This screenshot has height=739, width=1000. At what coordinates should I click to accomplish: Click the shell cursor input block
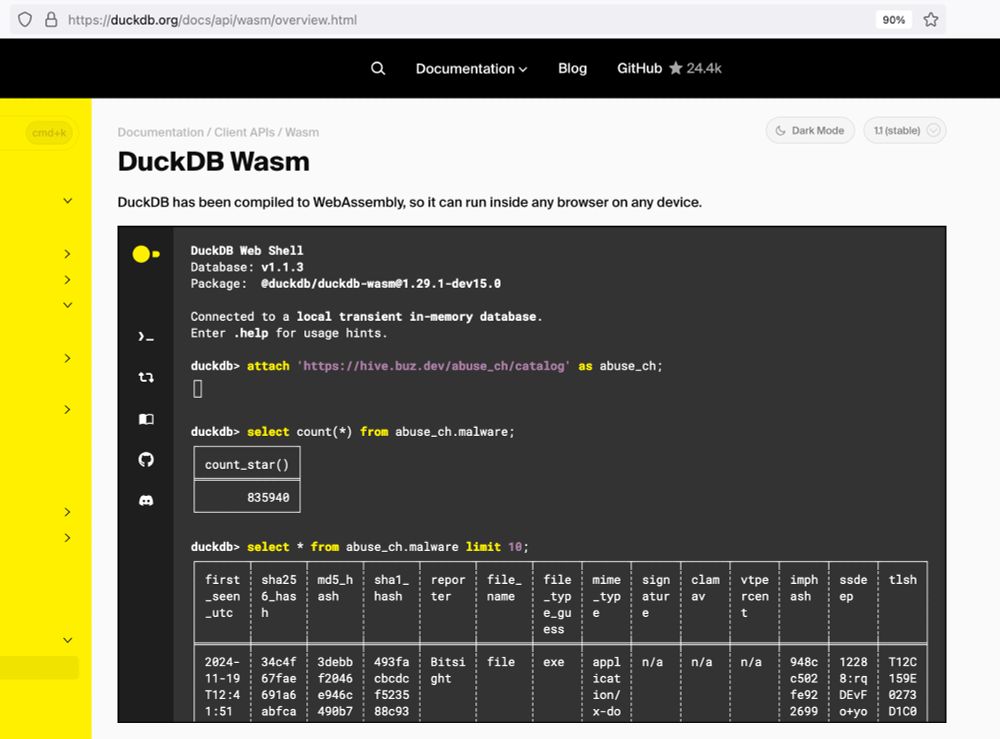pos(198,388)
